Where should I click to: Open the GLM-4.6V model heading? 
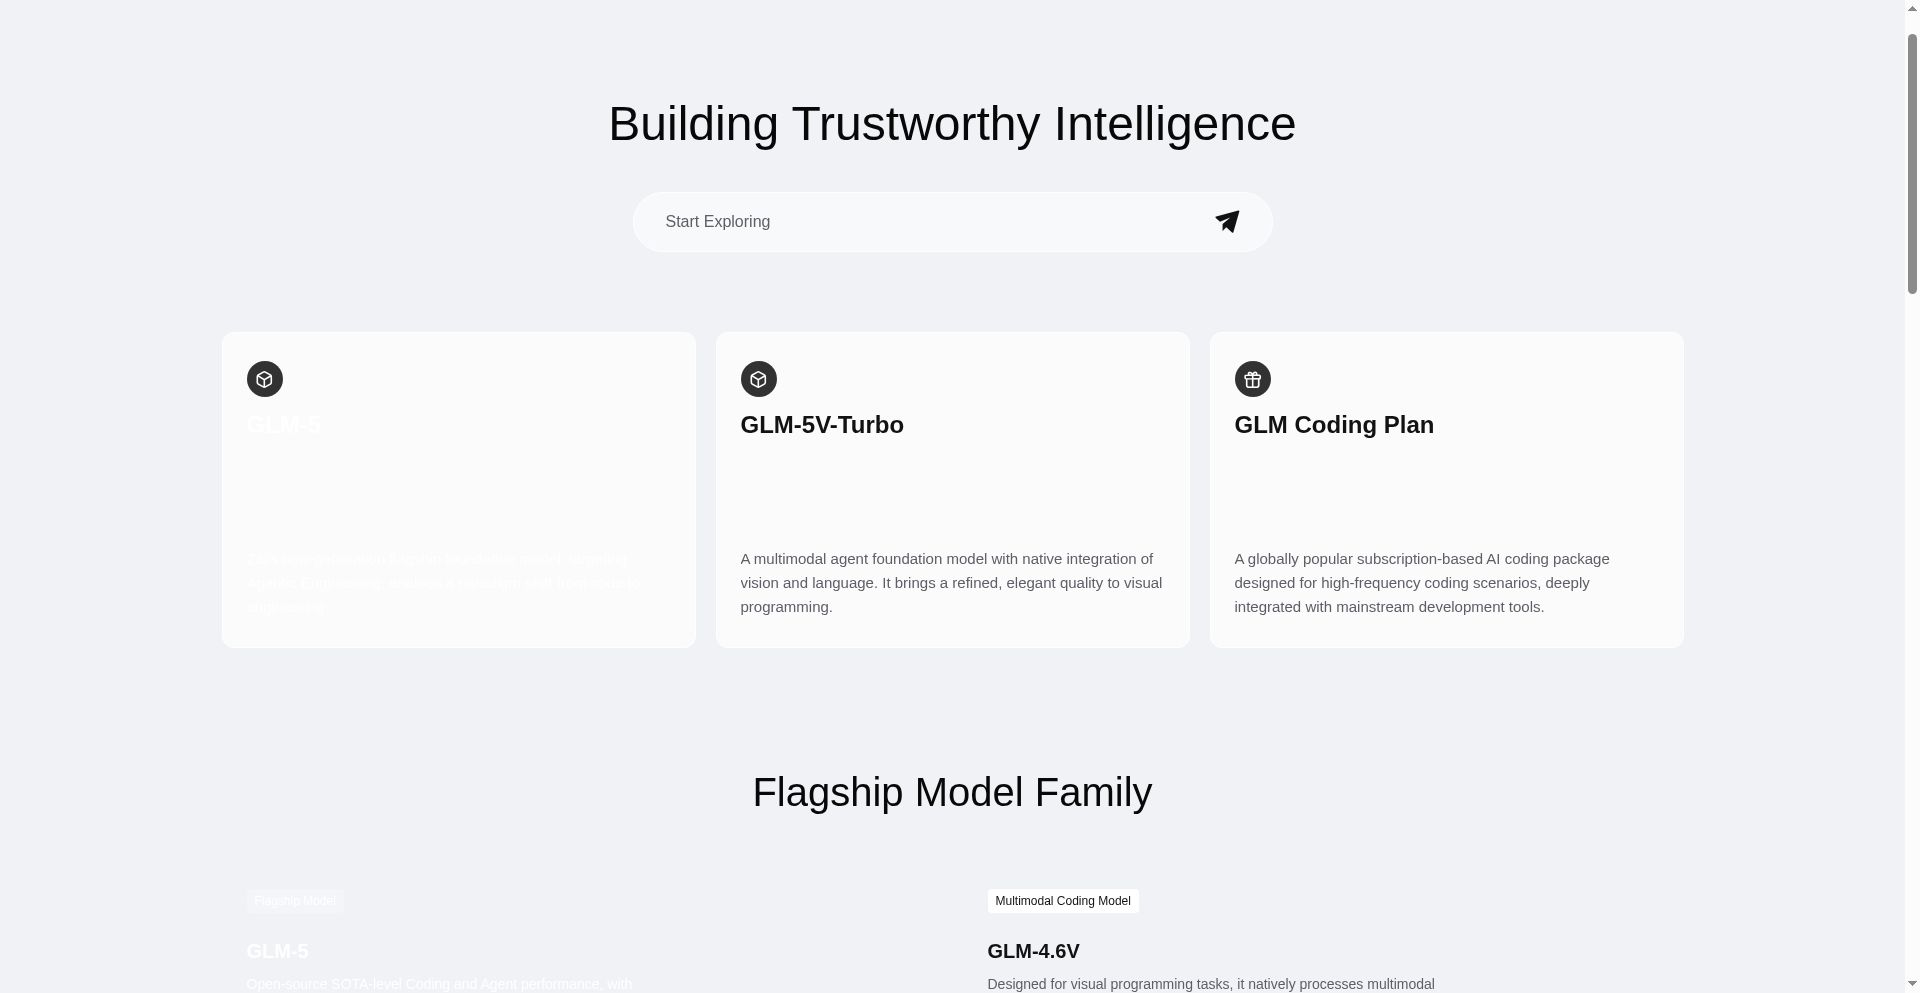1033,951
